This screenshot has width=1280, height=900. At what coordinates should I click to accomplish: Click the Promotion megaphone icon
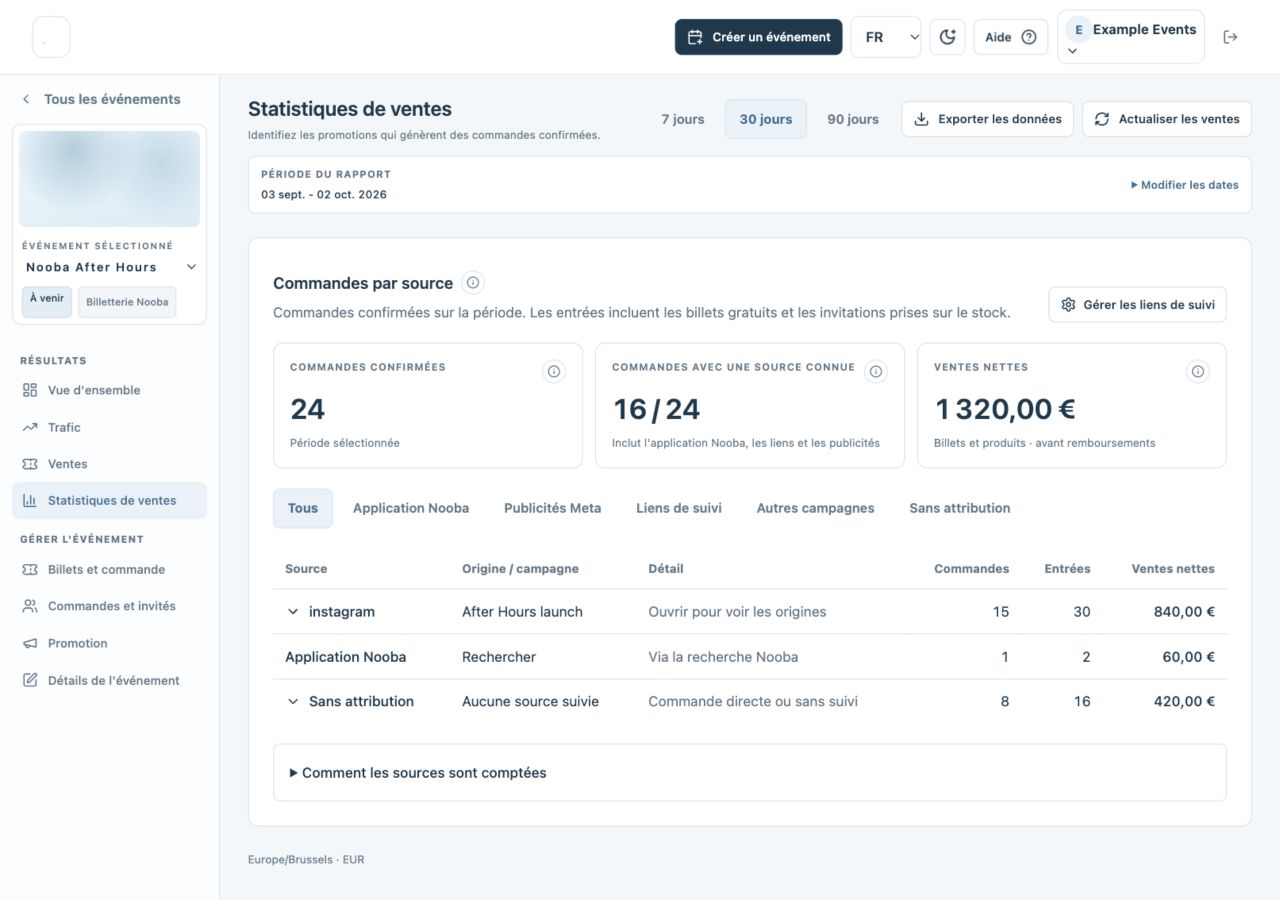coord(30,643)
